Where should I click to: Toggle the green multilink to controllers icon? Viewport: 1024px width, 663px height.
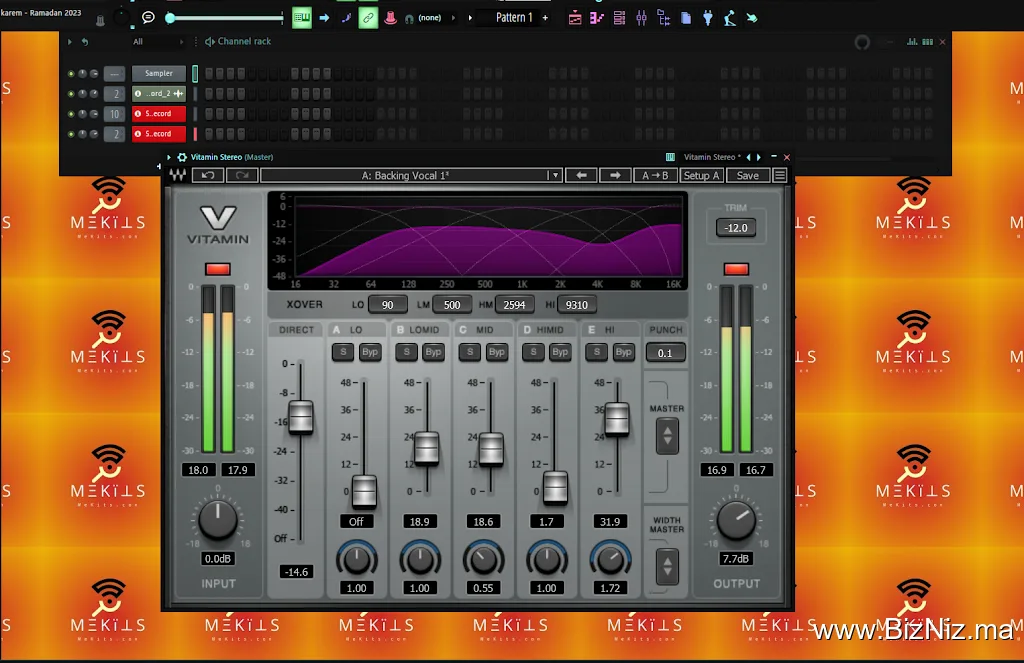(368, 18)
